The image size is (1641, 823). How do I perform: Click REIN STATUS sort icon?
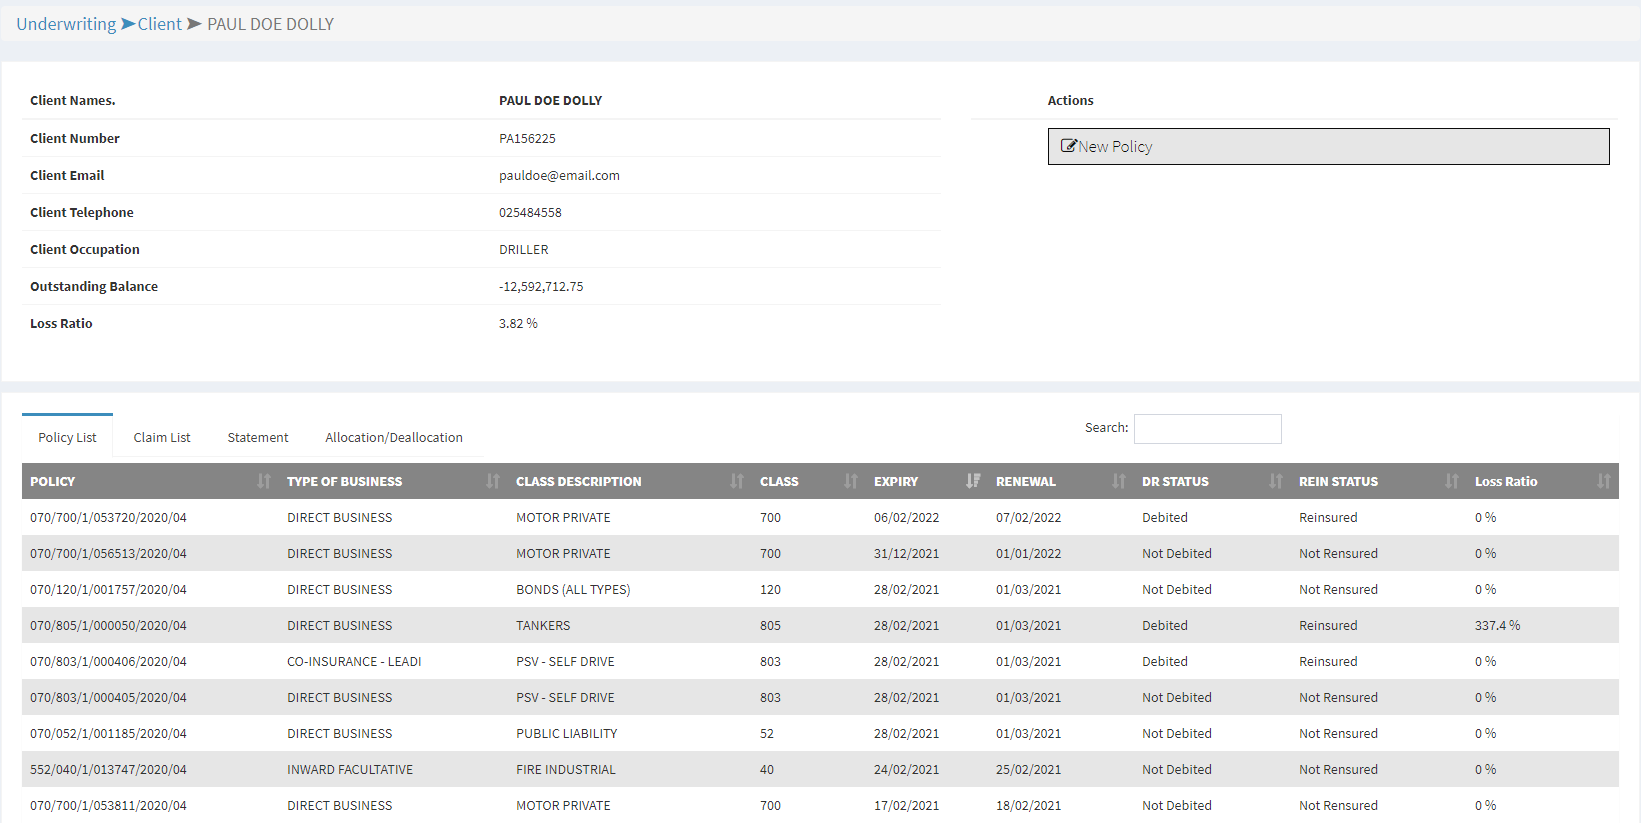click(x=1452, y=481)
